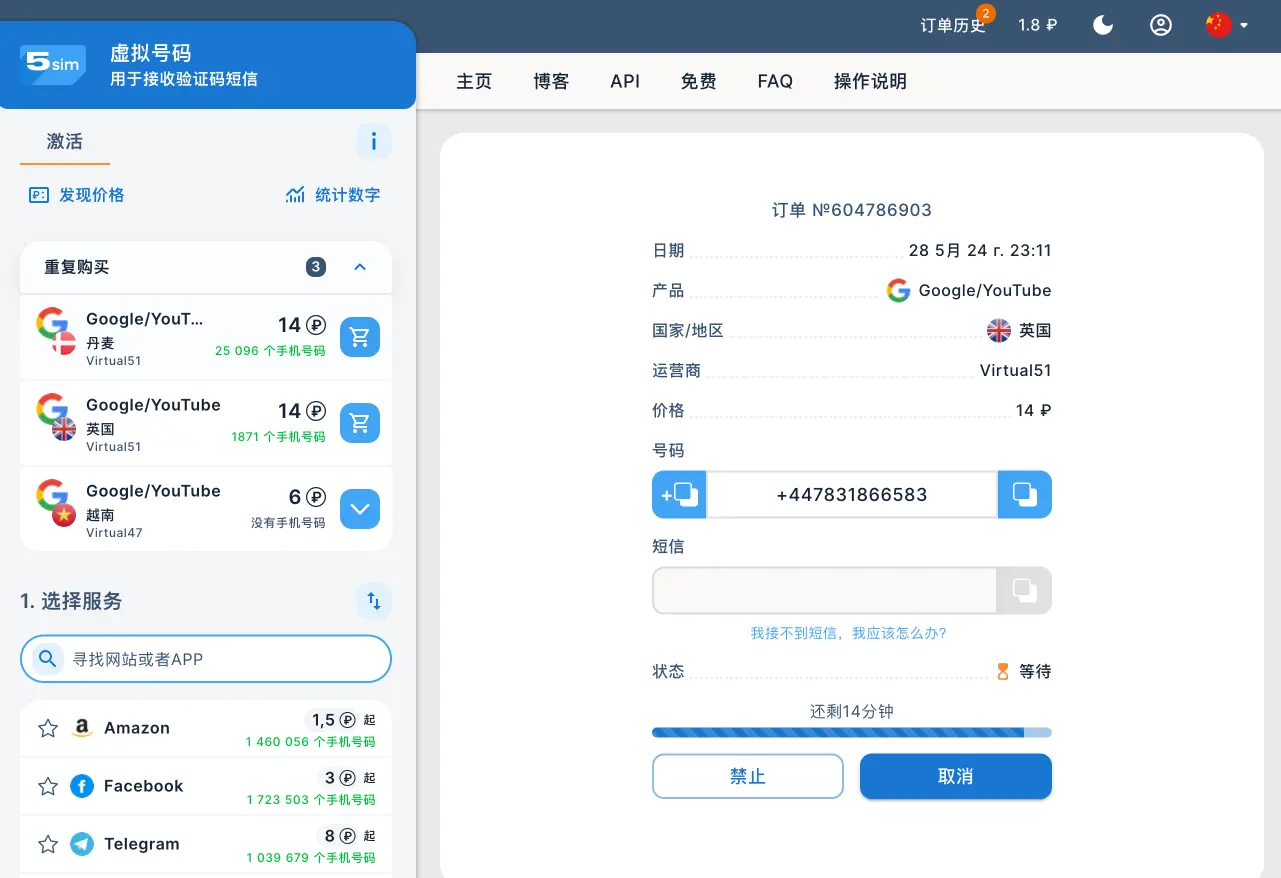Open the user account profile icon

coord(1160,25)
